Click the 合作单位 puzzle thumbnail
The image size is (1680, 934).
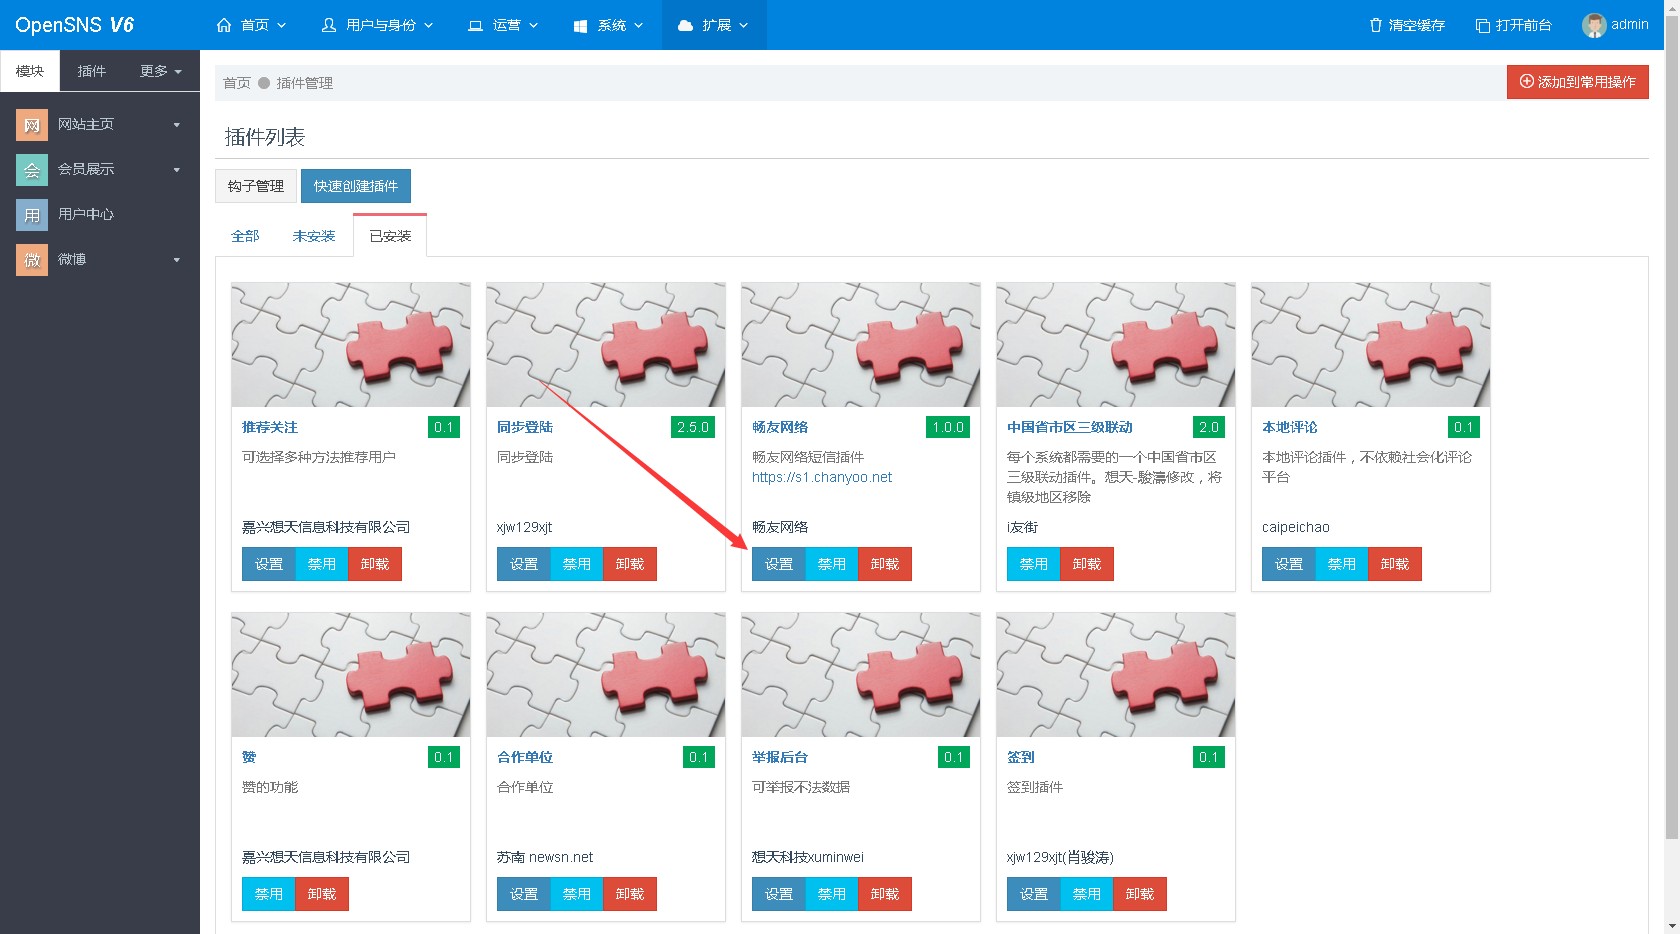pos(606,675)
